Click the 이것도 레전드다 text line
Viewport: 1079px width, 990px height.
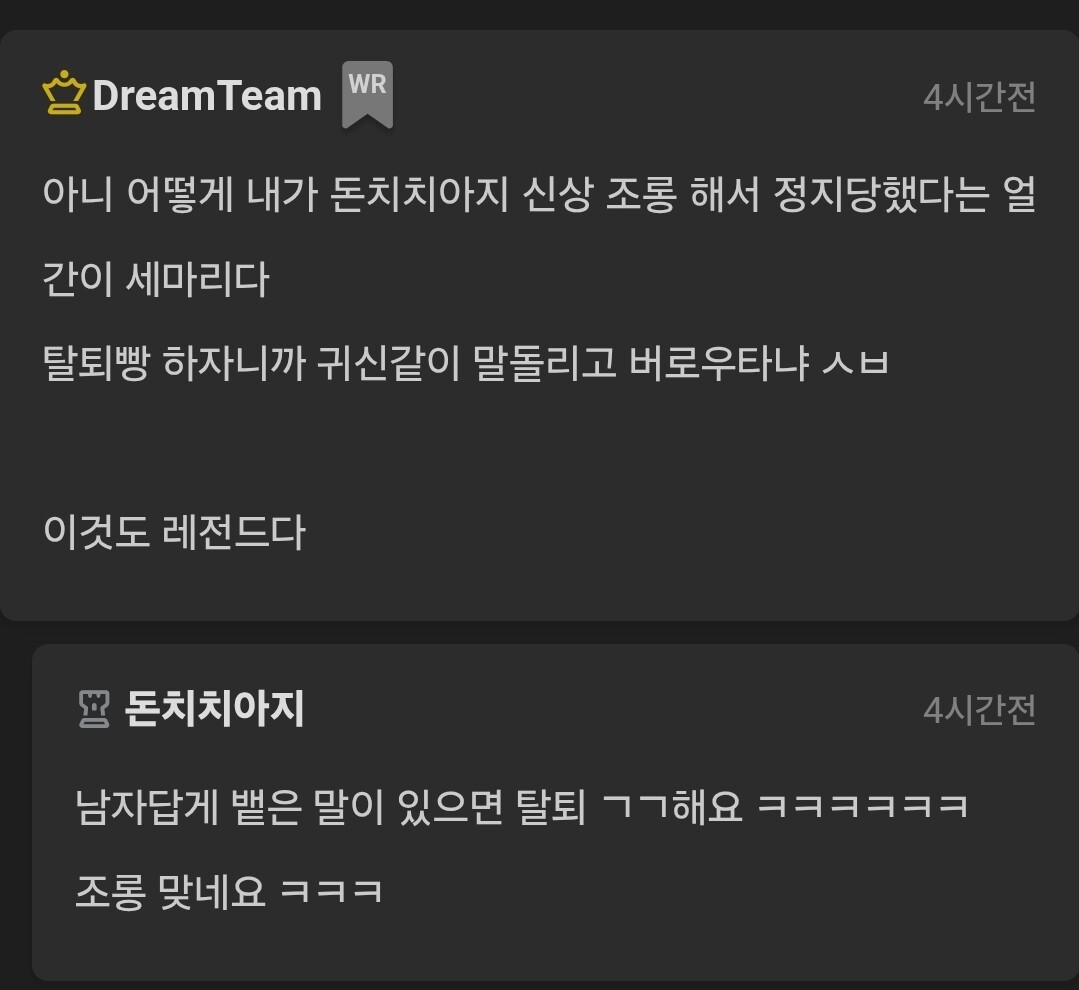click(x=174, y=532)
